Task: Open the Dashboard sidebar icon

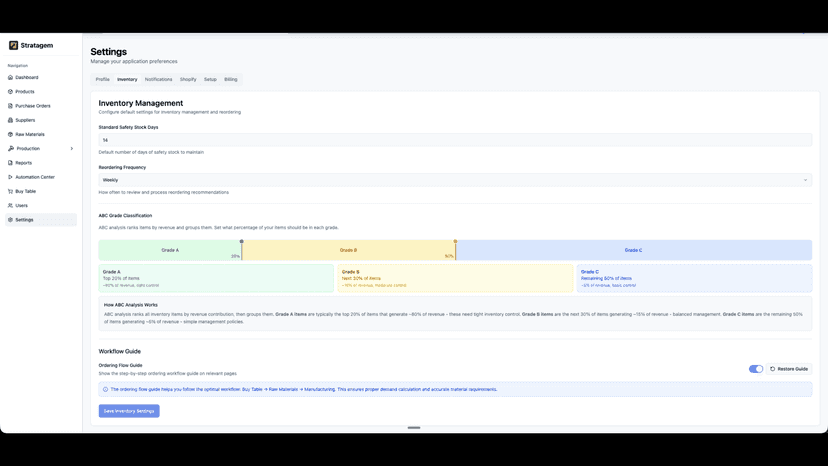Action: tap(11, 77)
